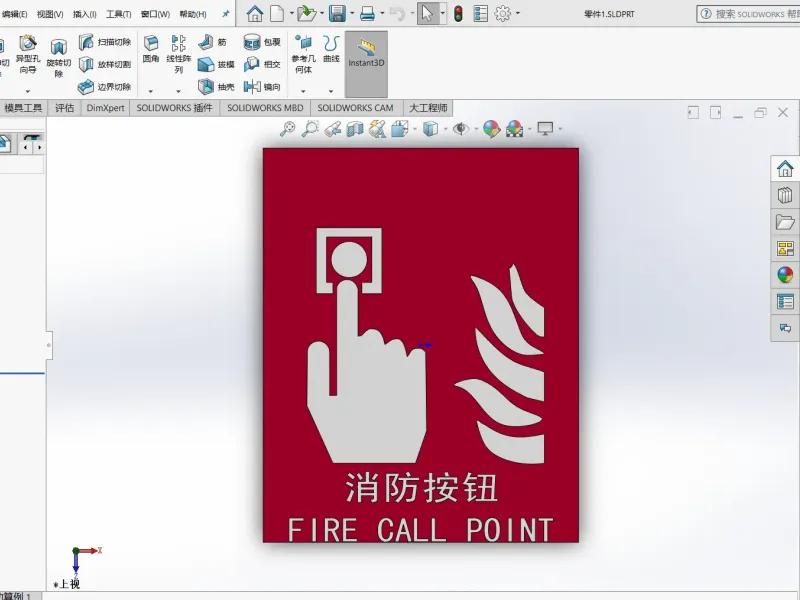Open Appearances tab in task pane
This screenshot has height=600, width=800.
pyautogui.click(x=785, y=275)
